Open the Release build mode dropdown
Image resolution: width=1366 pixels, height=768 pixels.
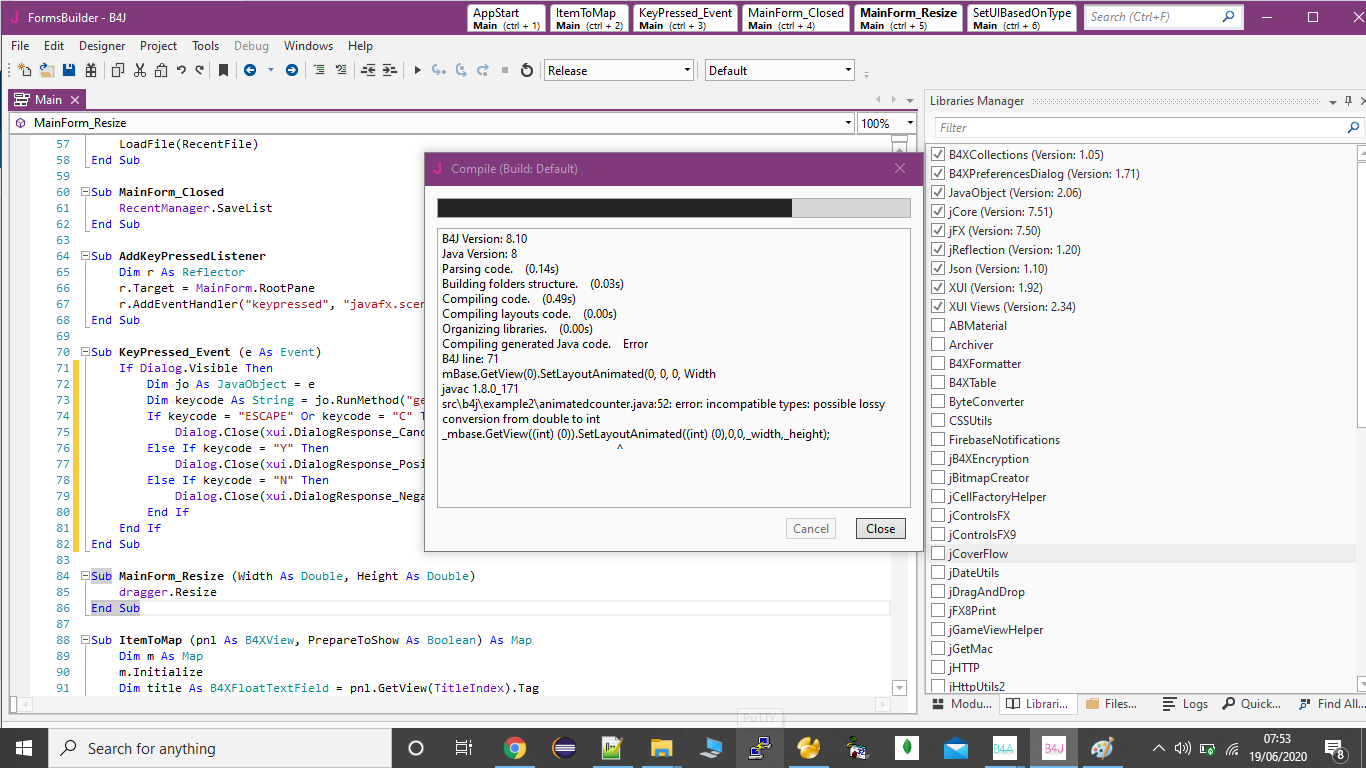[686, 71]
